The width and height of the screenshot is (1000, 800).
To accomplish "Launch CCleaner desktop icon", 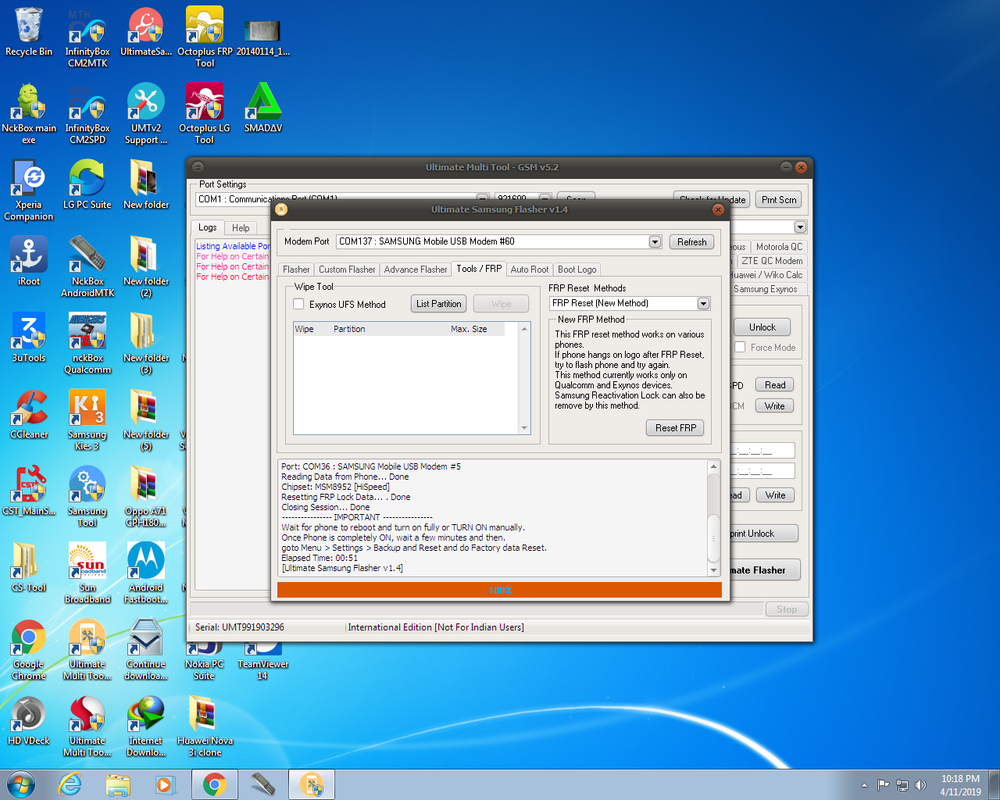I will coord(29,414).
